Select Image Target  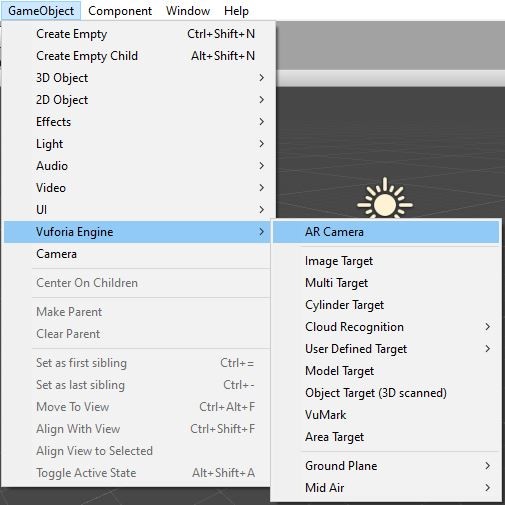(x=386, y=261)
